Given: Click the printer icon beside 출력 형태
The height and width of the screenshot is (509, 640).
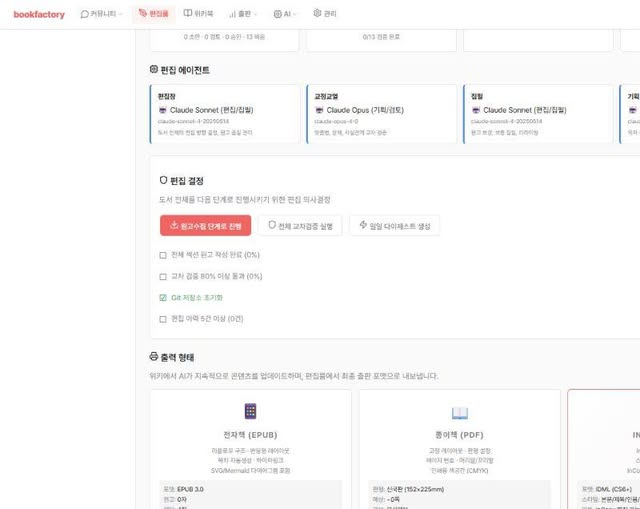Looking at the screenshot, I should [x=153, y=357].
